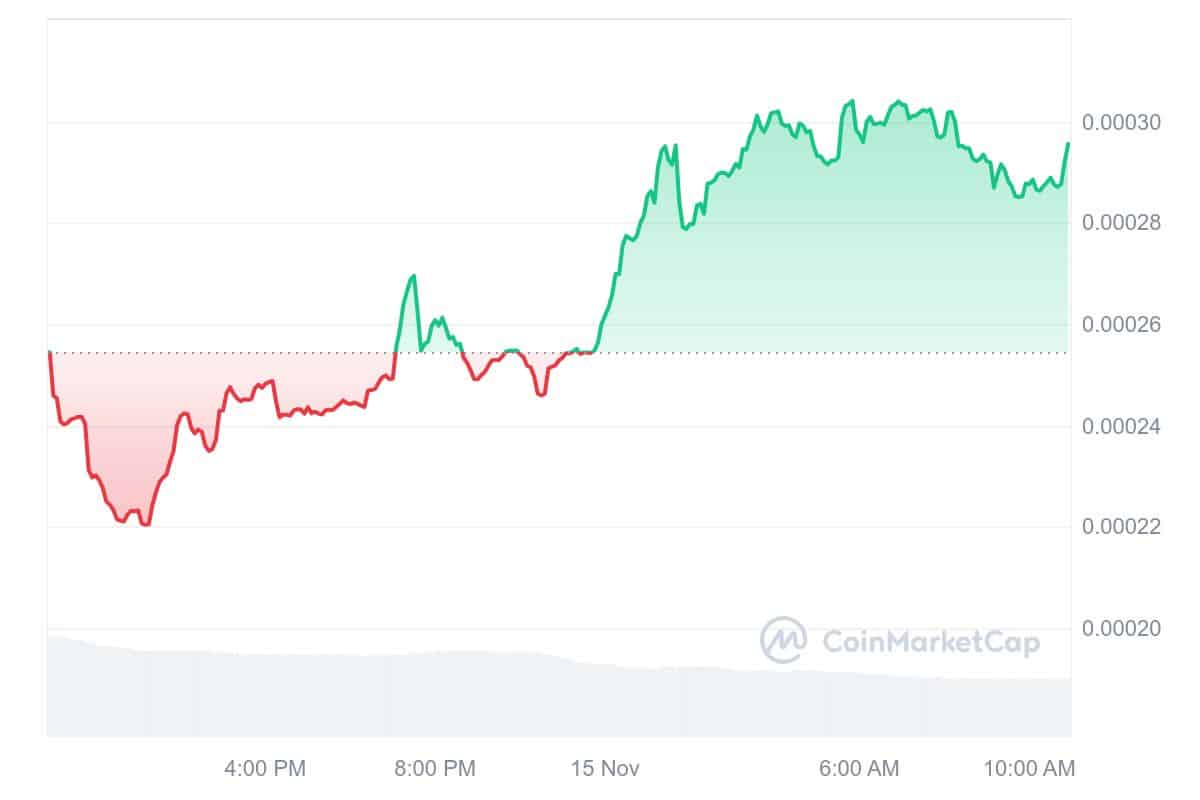1200x800 pixels.
Task: Click the CoinMarketCap watermark text
Action: [930, 641]
